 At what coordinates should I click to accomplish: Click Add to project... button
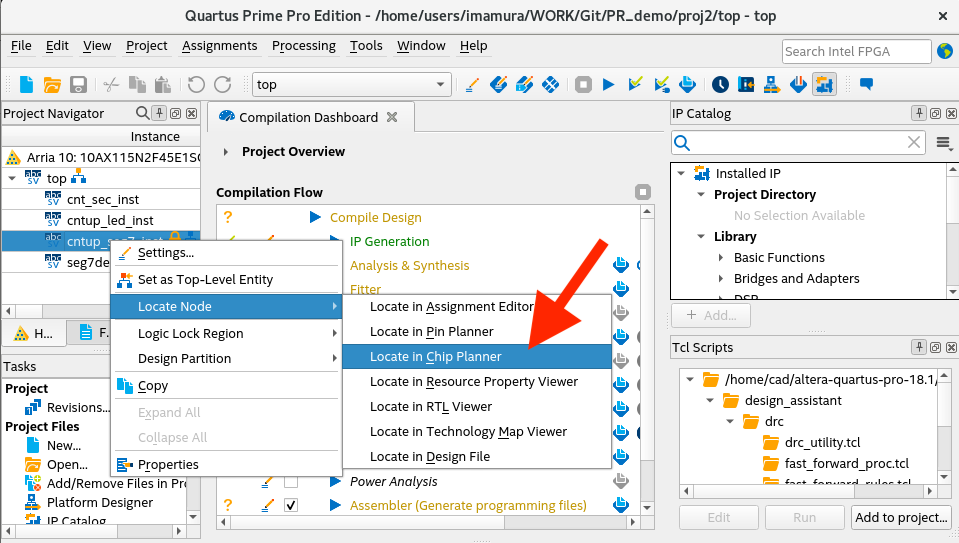[901, 517]
